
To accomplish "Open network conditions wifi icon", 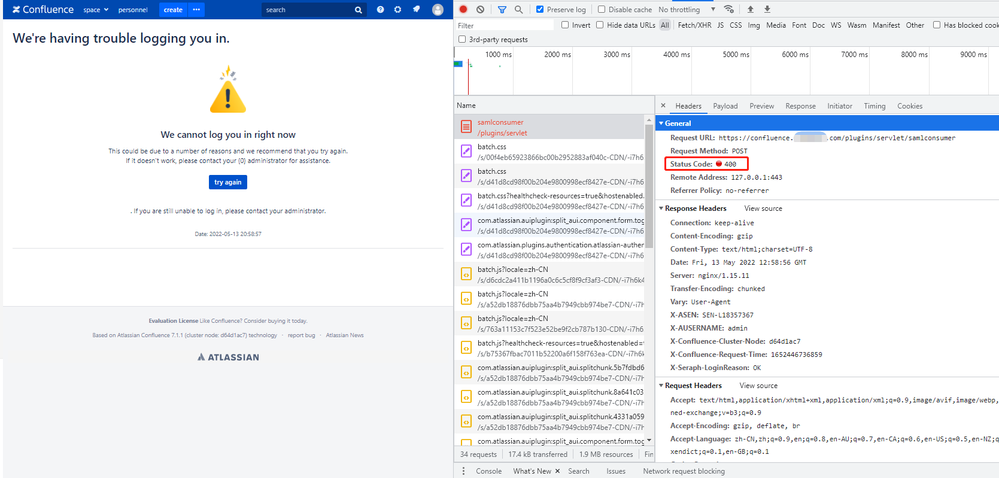I will [x=729, y=10].
